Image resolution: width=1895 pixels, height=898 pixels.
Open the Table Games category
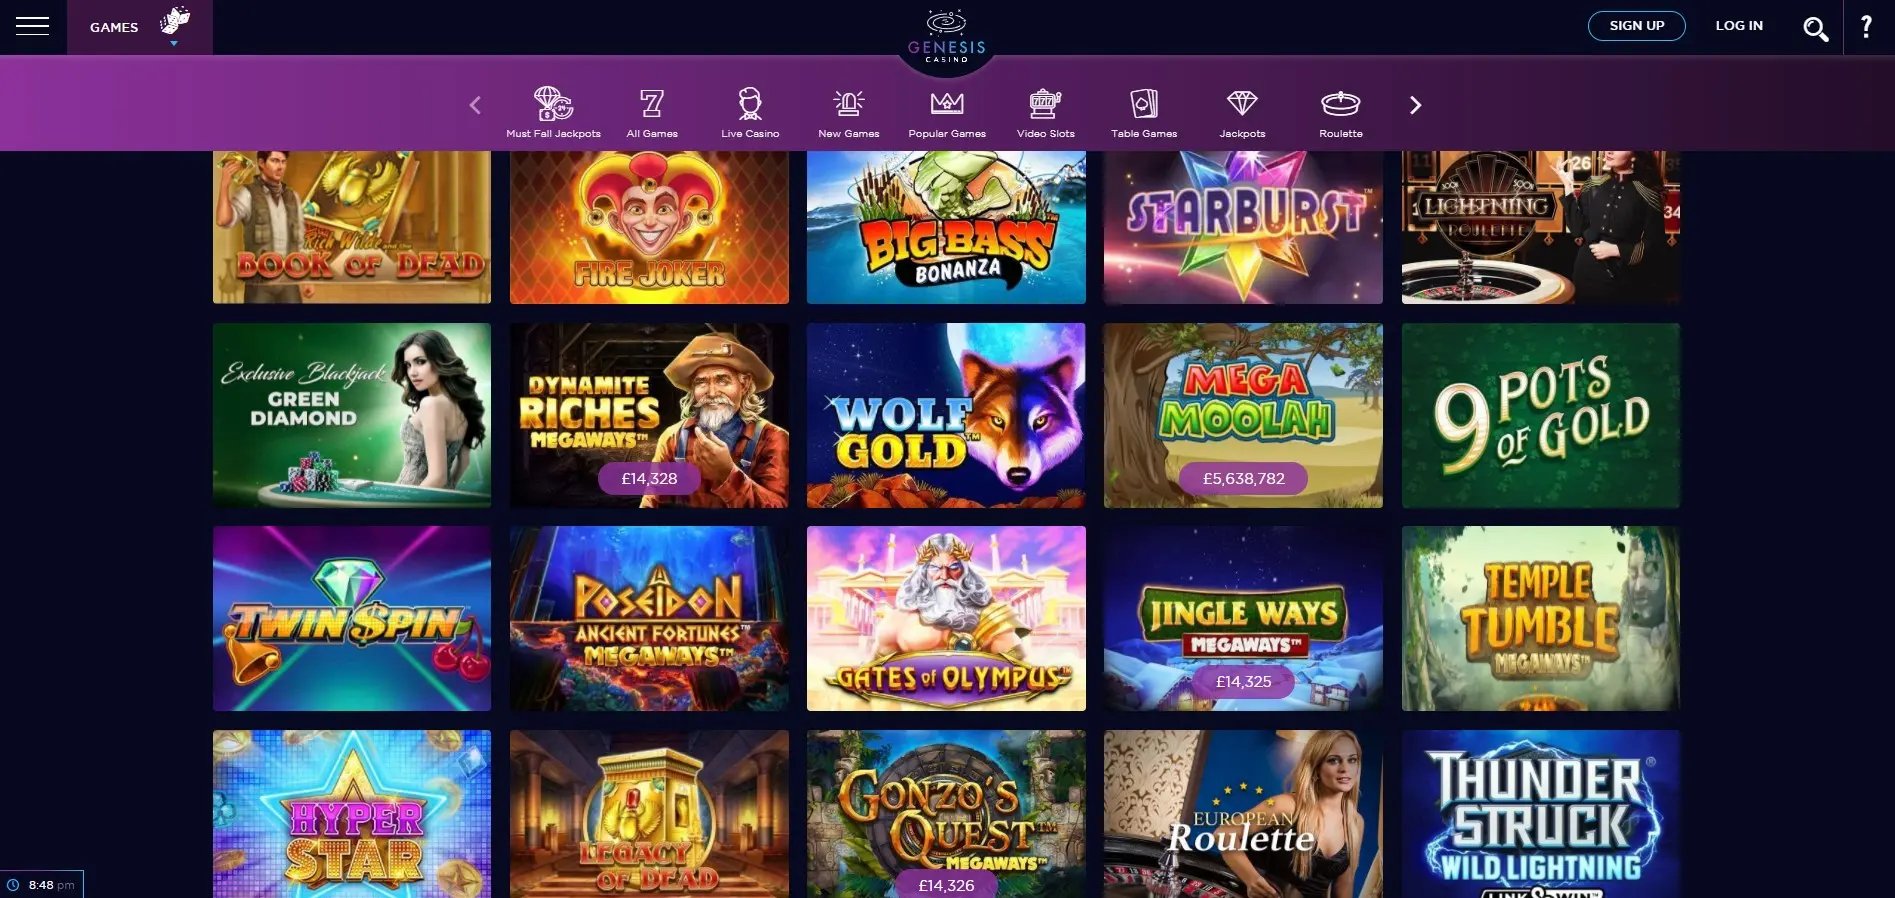coord(1144,113)
